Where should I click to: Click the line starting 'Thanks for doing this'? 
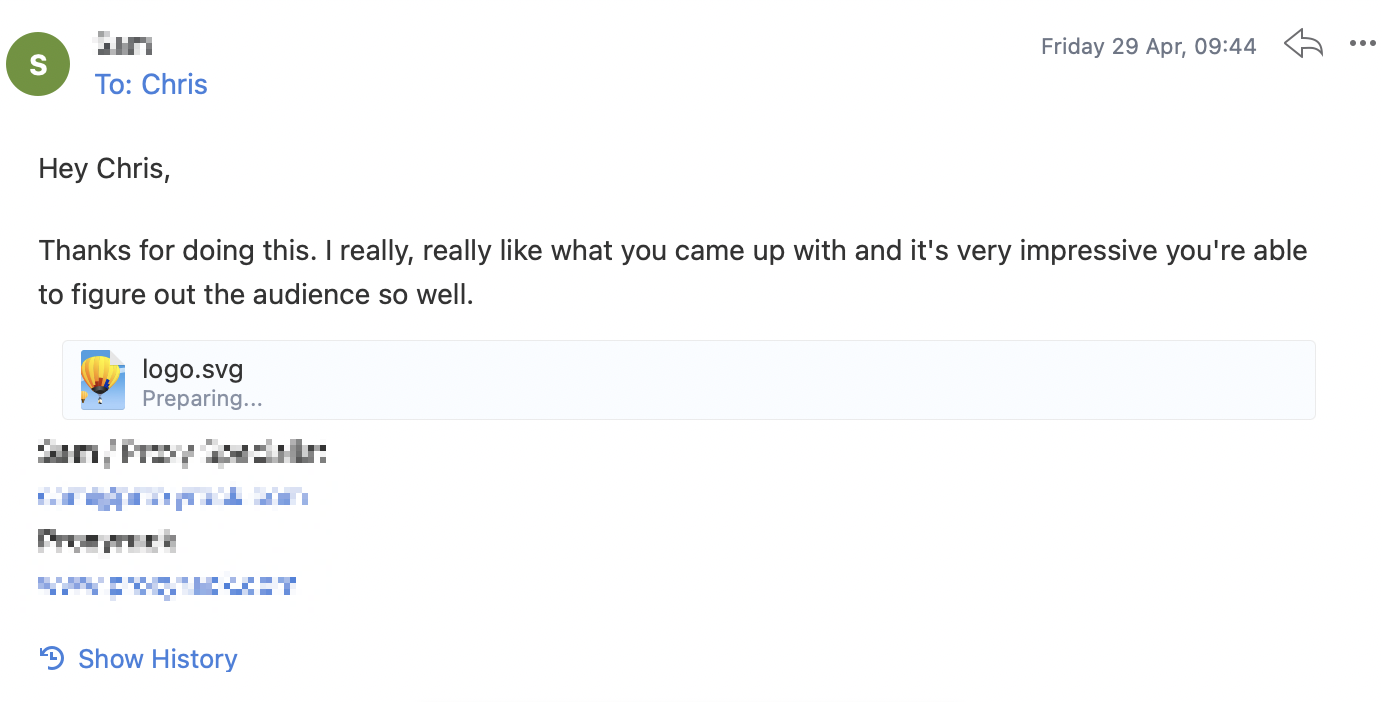pyautogui.click(x=673, y=250)
